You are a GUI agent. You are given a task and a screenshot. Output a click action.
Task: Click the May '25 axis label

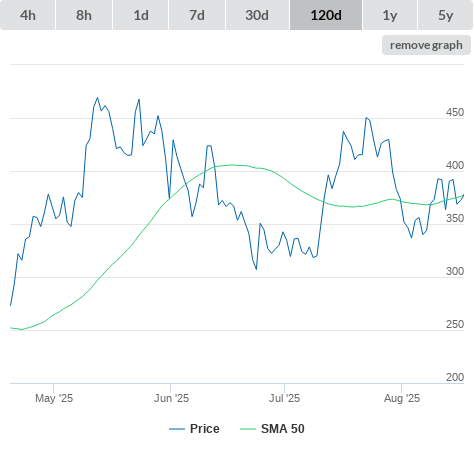(x=54, y=398)
